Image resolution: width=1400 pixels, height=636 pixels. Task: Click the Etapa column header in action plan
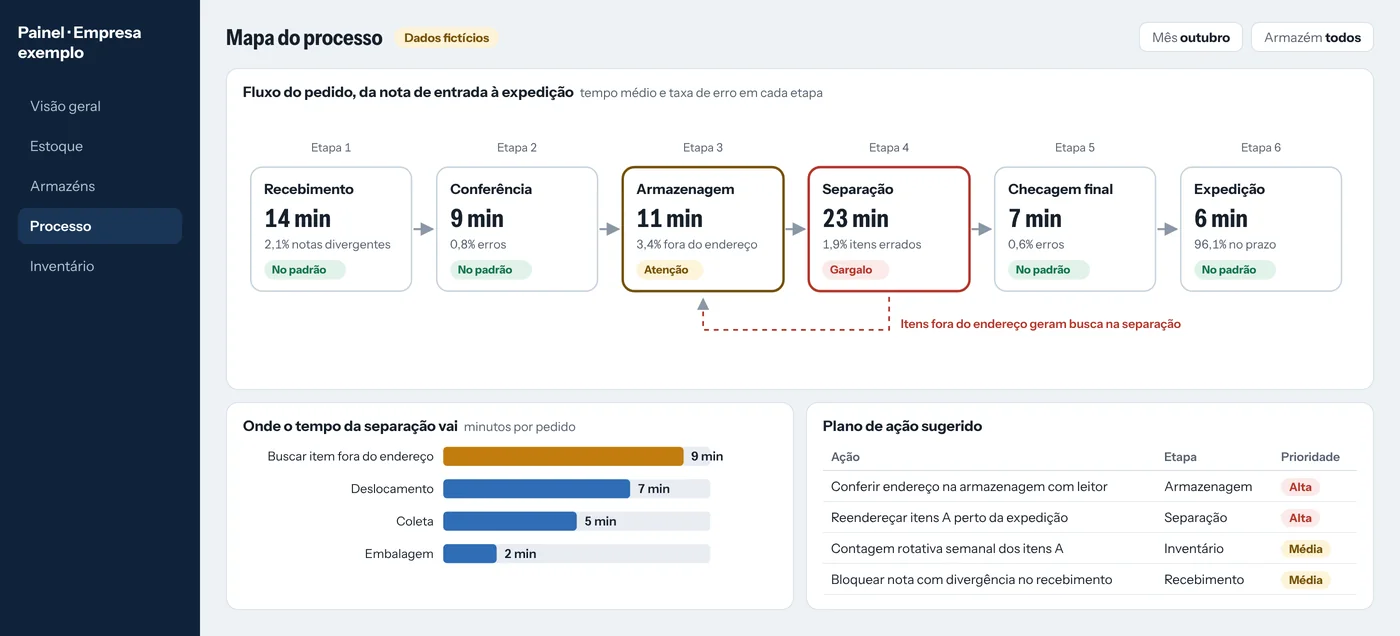[x=1180, y=457]
